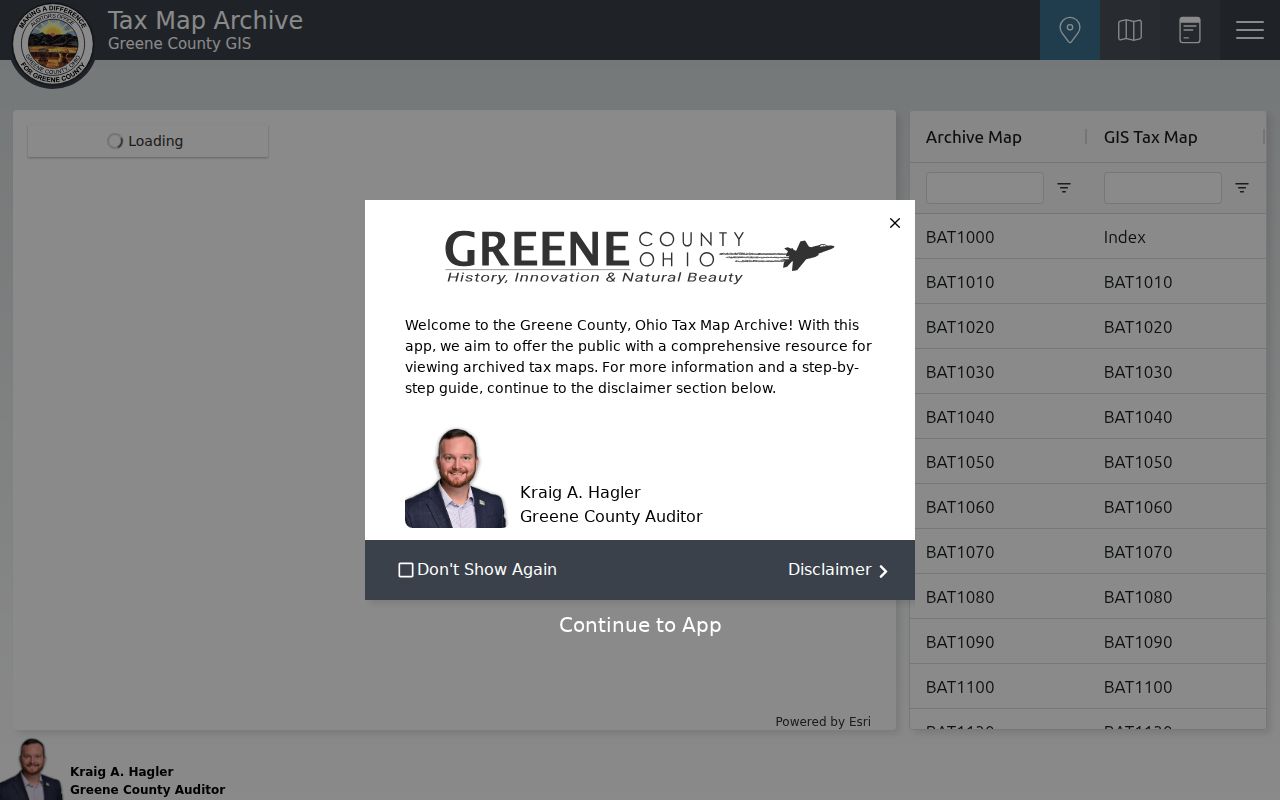Select BAT1100 in GIS Tax Map column
The image size is (1280, 800).
[1138, 687]
